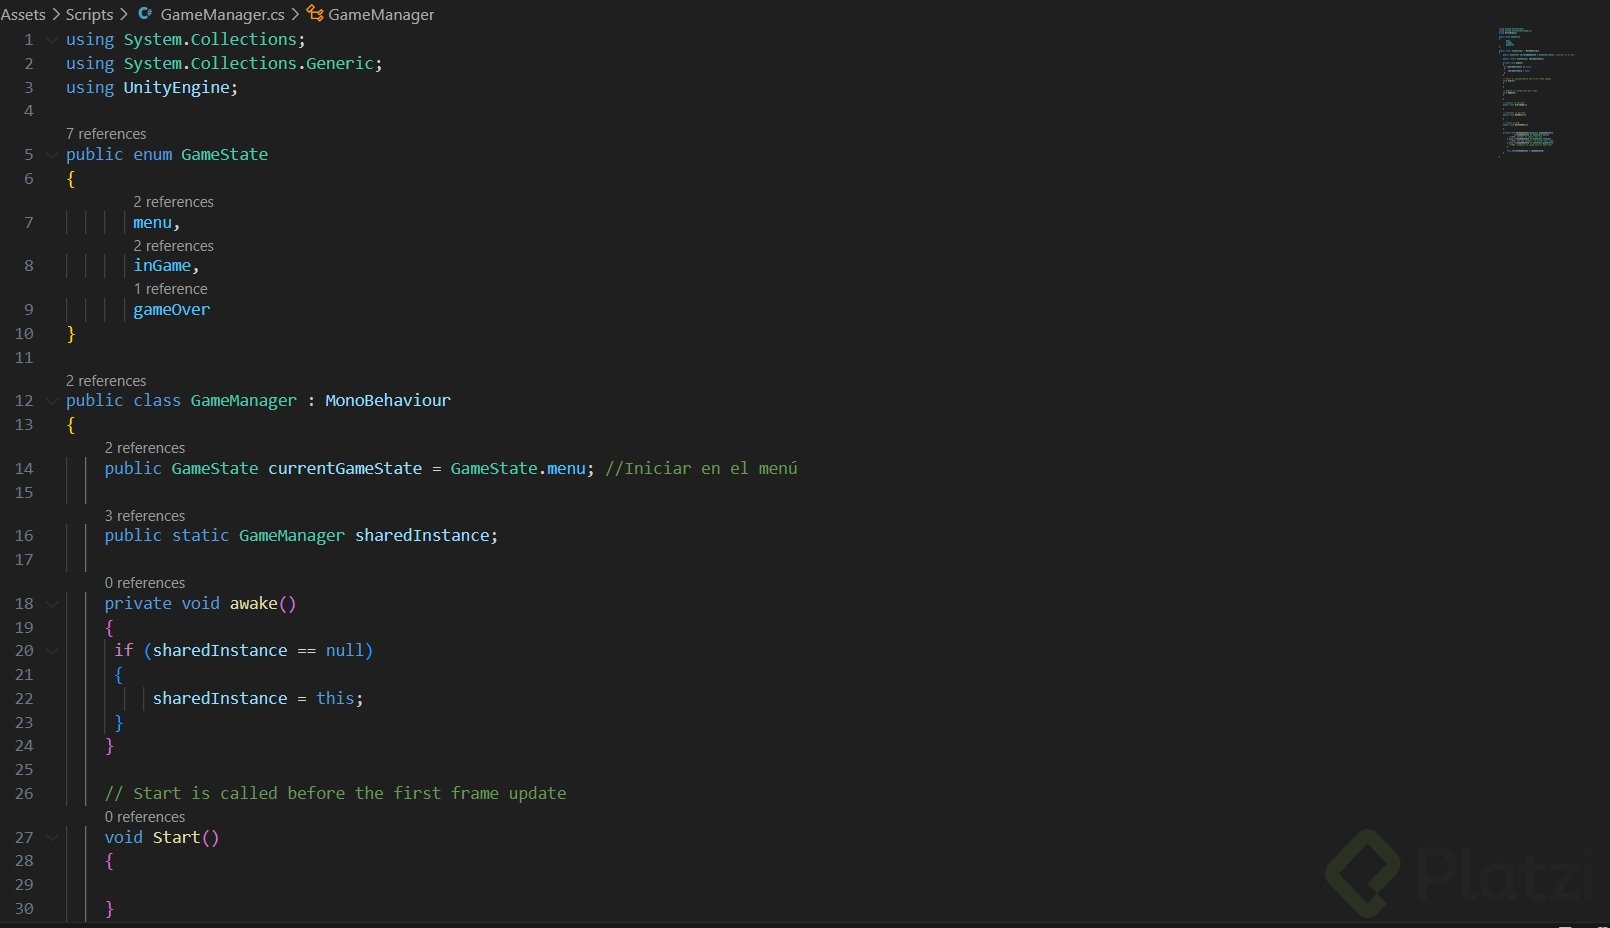This screenshot has width=1610, height=928.
Task: Click the "Start()" method name on line 27
Action: click(x=186, y=838)
